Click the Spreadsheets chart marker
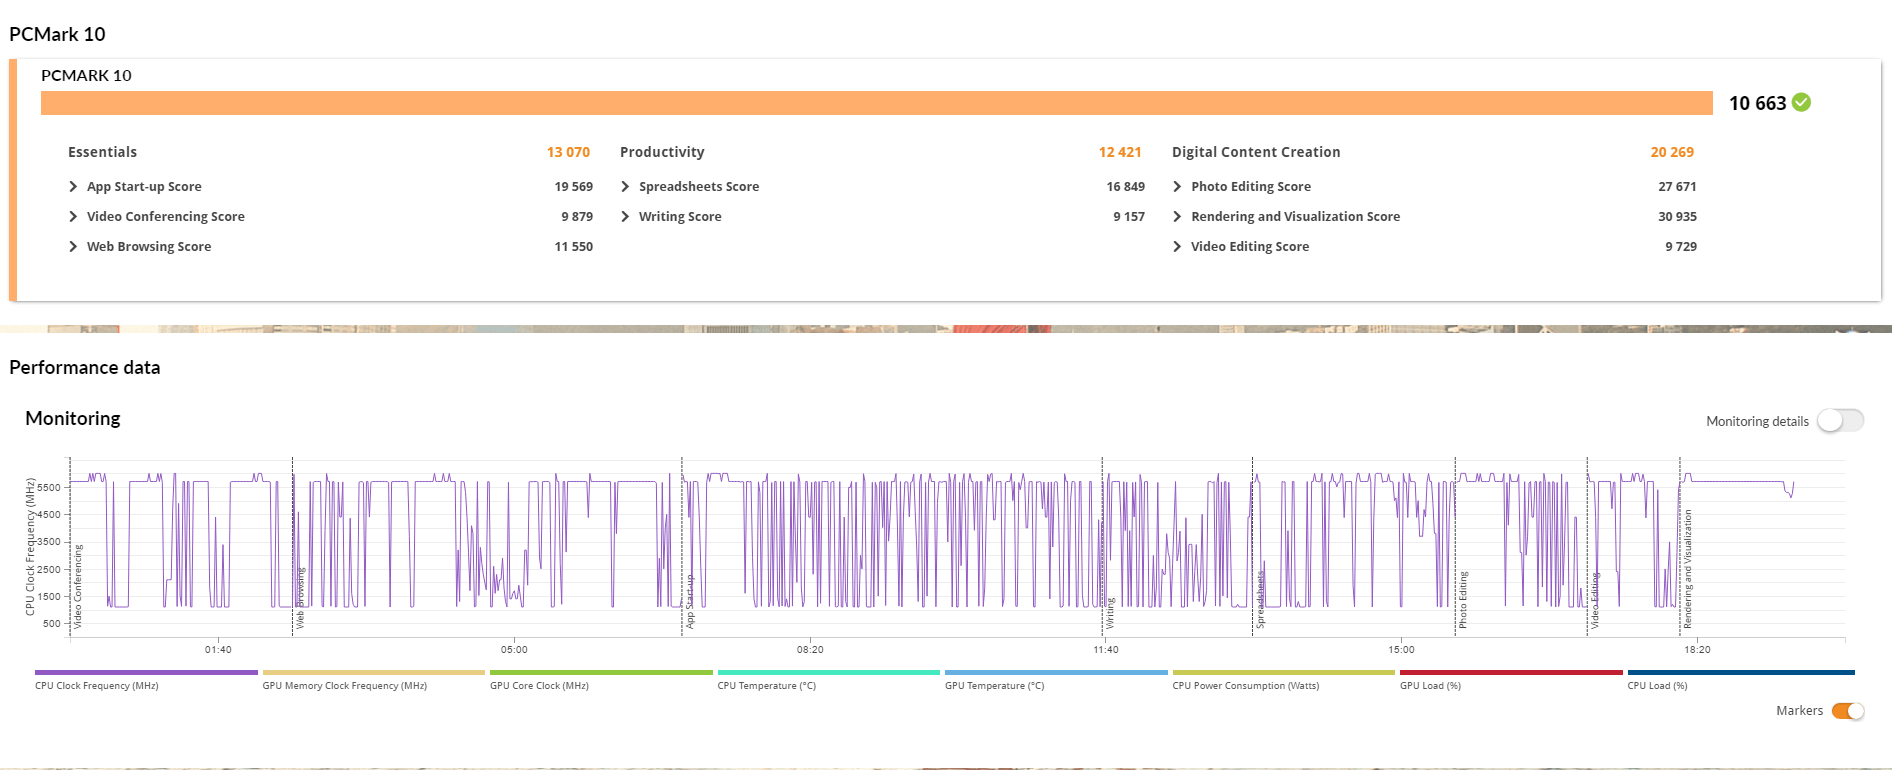Screen dimensions: 1892x770 coord(1260,601)
